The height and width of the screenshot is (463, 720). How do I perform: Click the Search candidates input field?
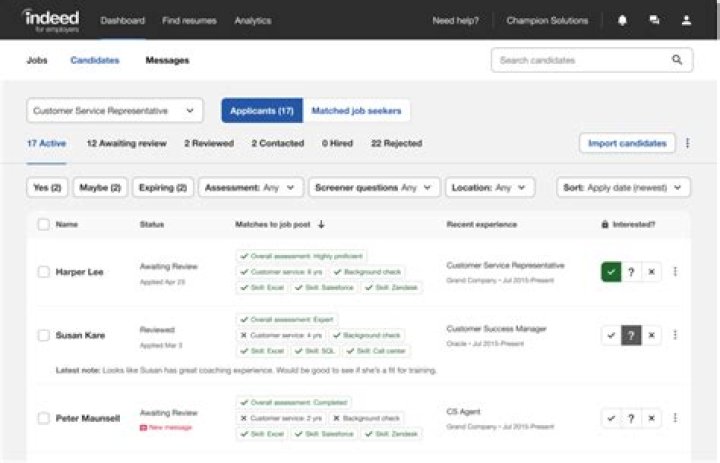click(x=592, y=60)
